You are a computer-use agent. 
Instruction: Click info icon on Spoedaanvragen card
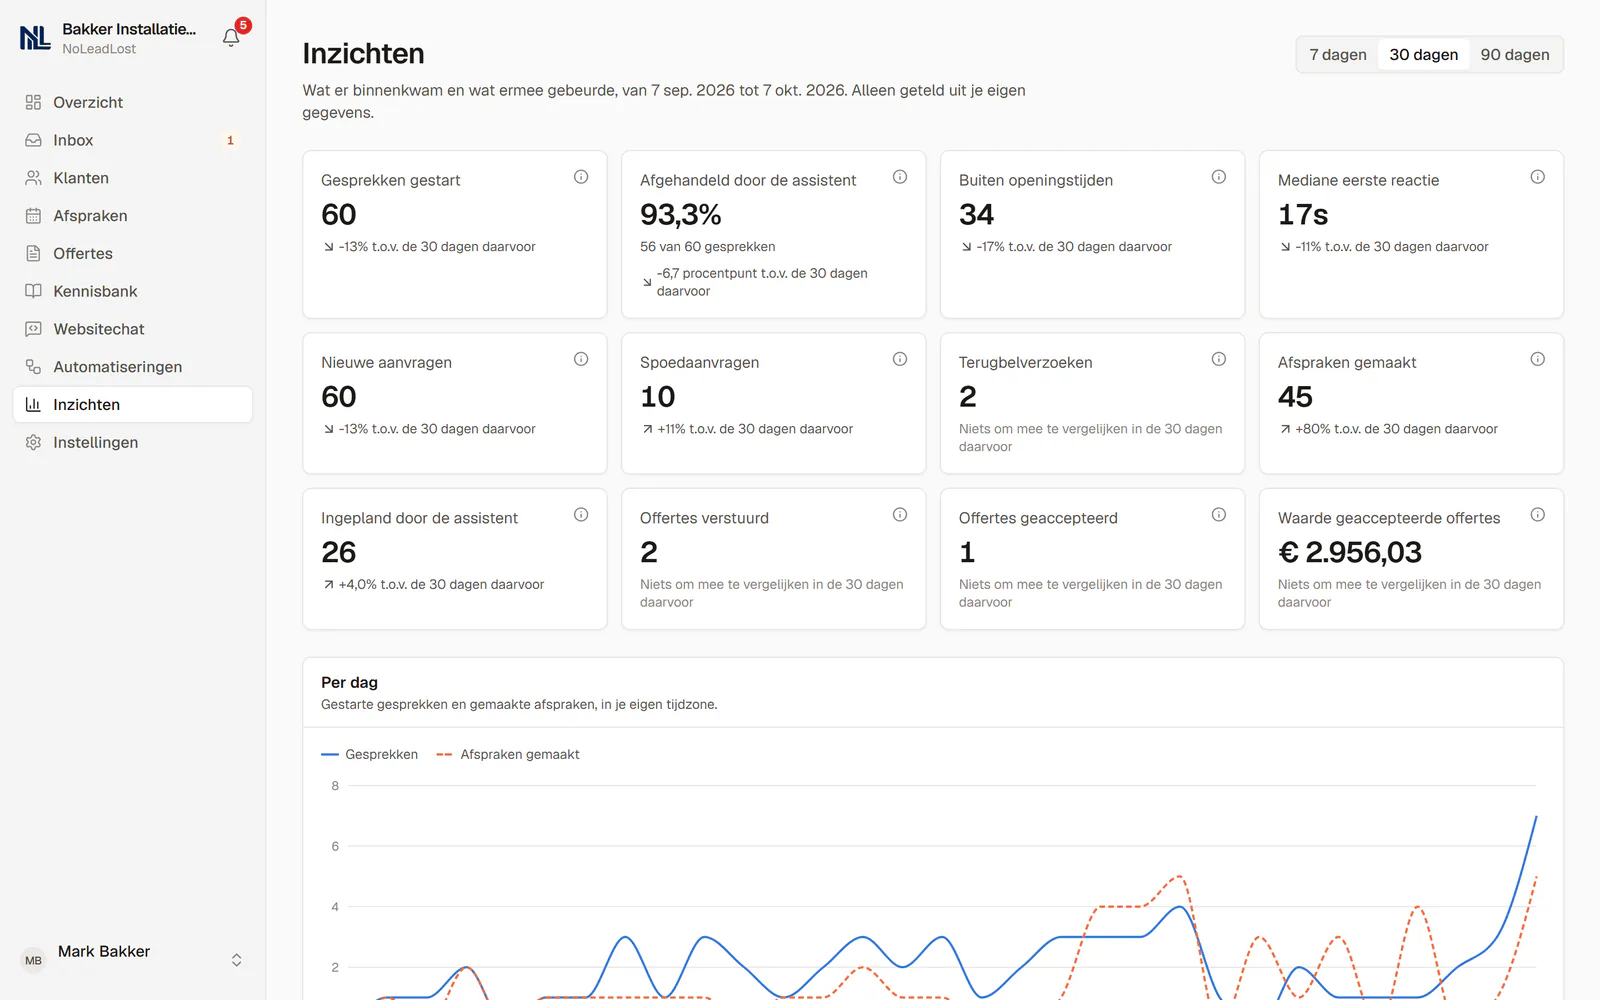(900, 359)
